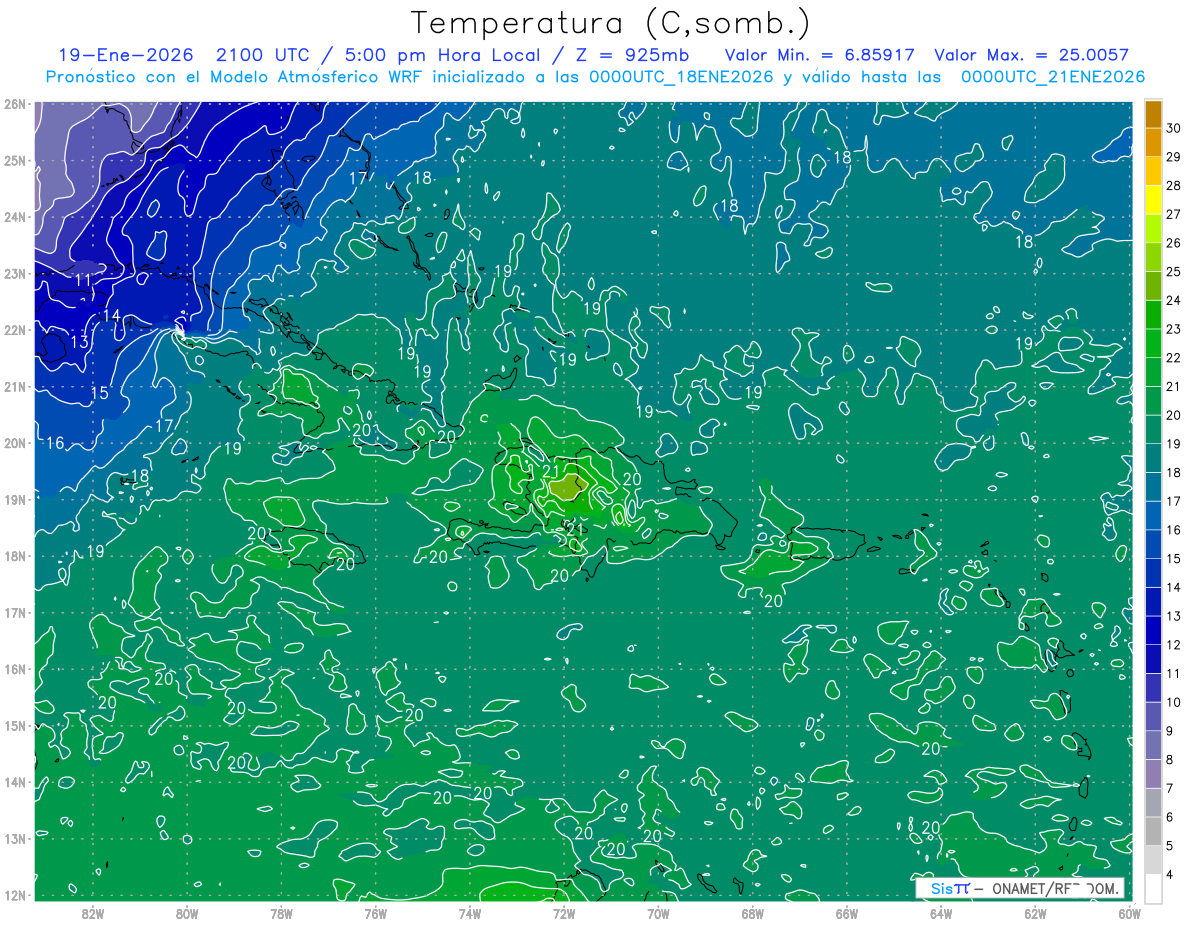This screenshot has height=927, width=1200.
Task: Click the "Valor Min. = 6.85917" readout
Action: point(819,55)
